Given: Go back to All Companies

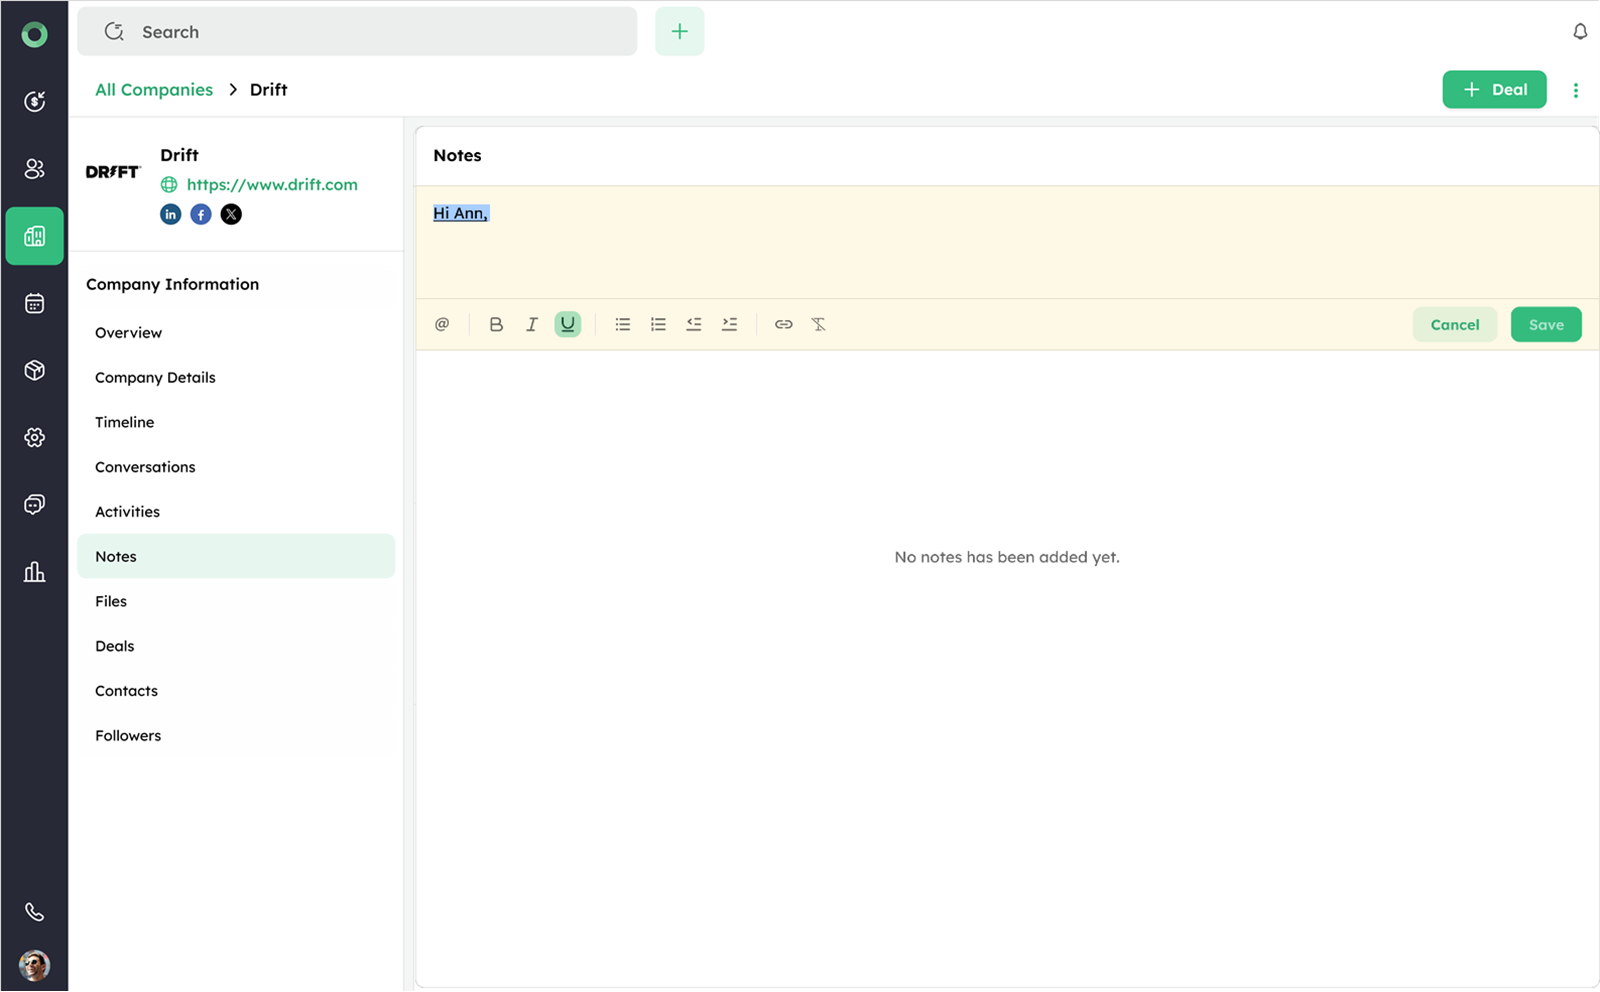Looking at the screenshot, I should 154,90.
